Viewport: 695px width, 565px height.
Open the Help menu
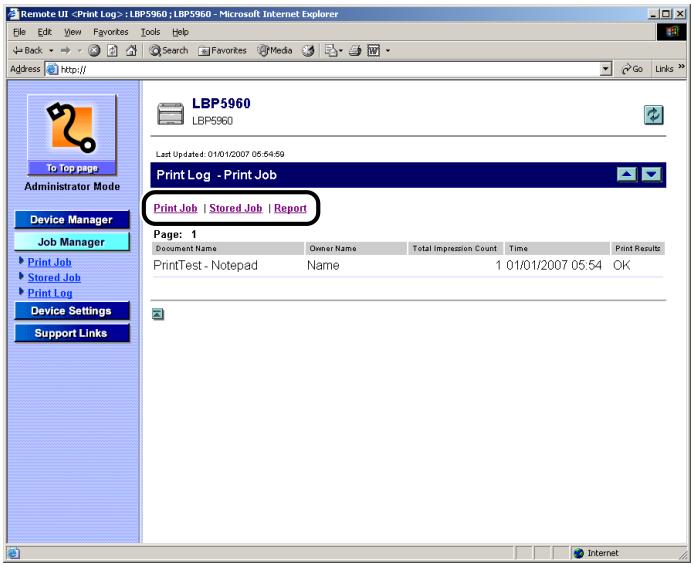point(180,32)
